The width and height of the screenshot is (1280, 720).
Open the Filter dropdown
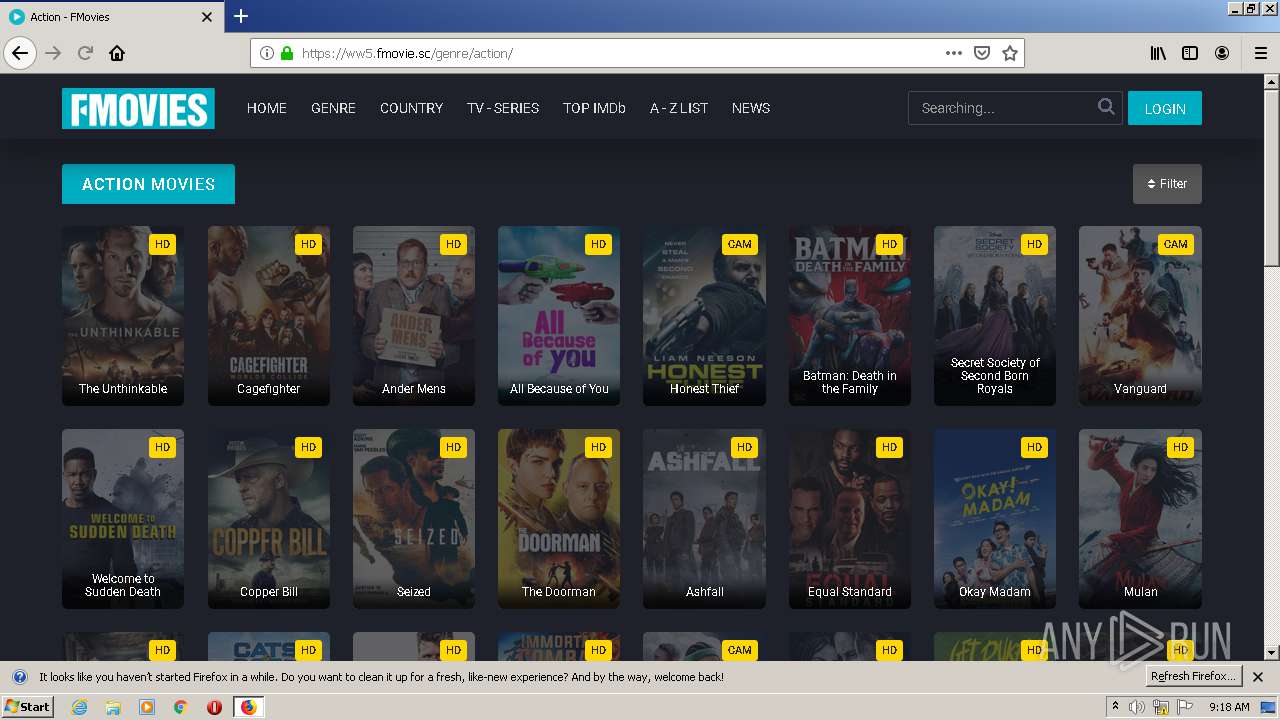(x=1167, y=184)
